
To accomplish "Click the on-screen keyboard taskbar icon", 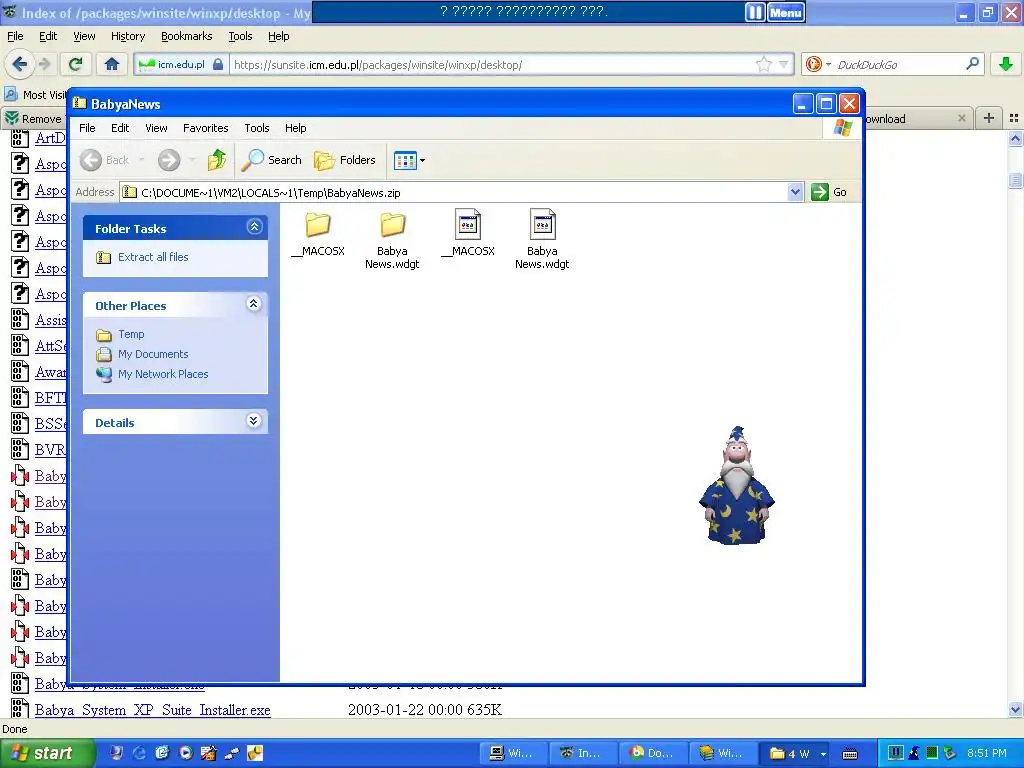I will tap(850, 754).
